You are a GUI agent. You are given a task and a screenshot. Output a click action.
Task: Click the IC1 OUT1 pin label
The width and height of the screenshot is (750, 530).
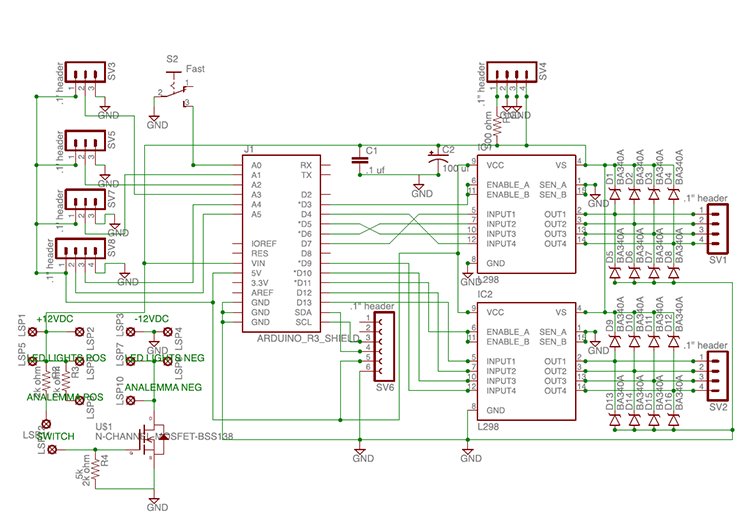tap(555, 214)
